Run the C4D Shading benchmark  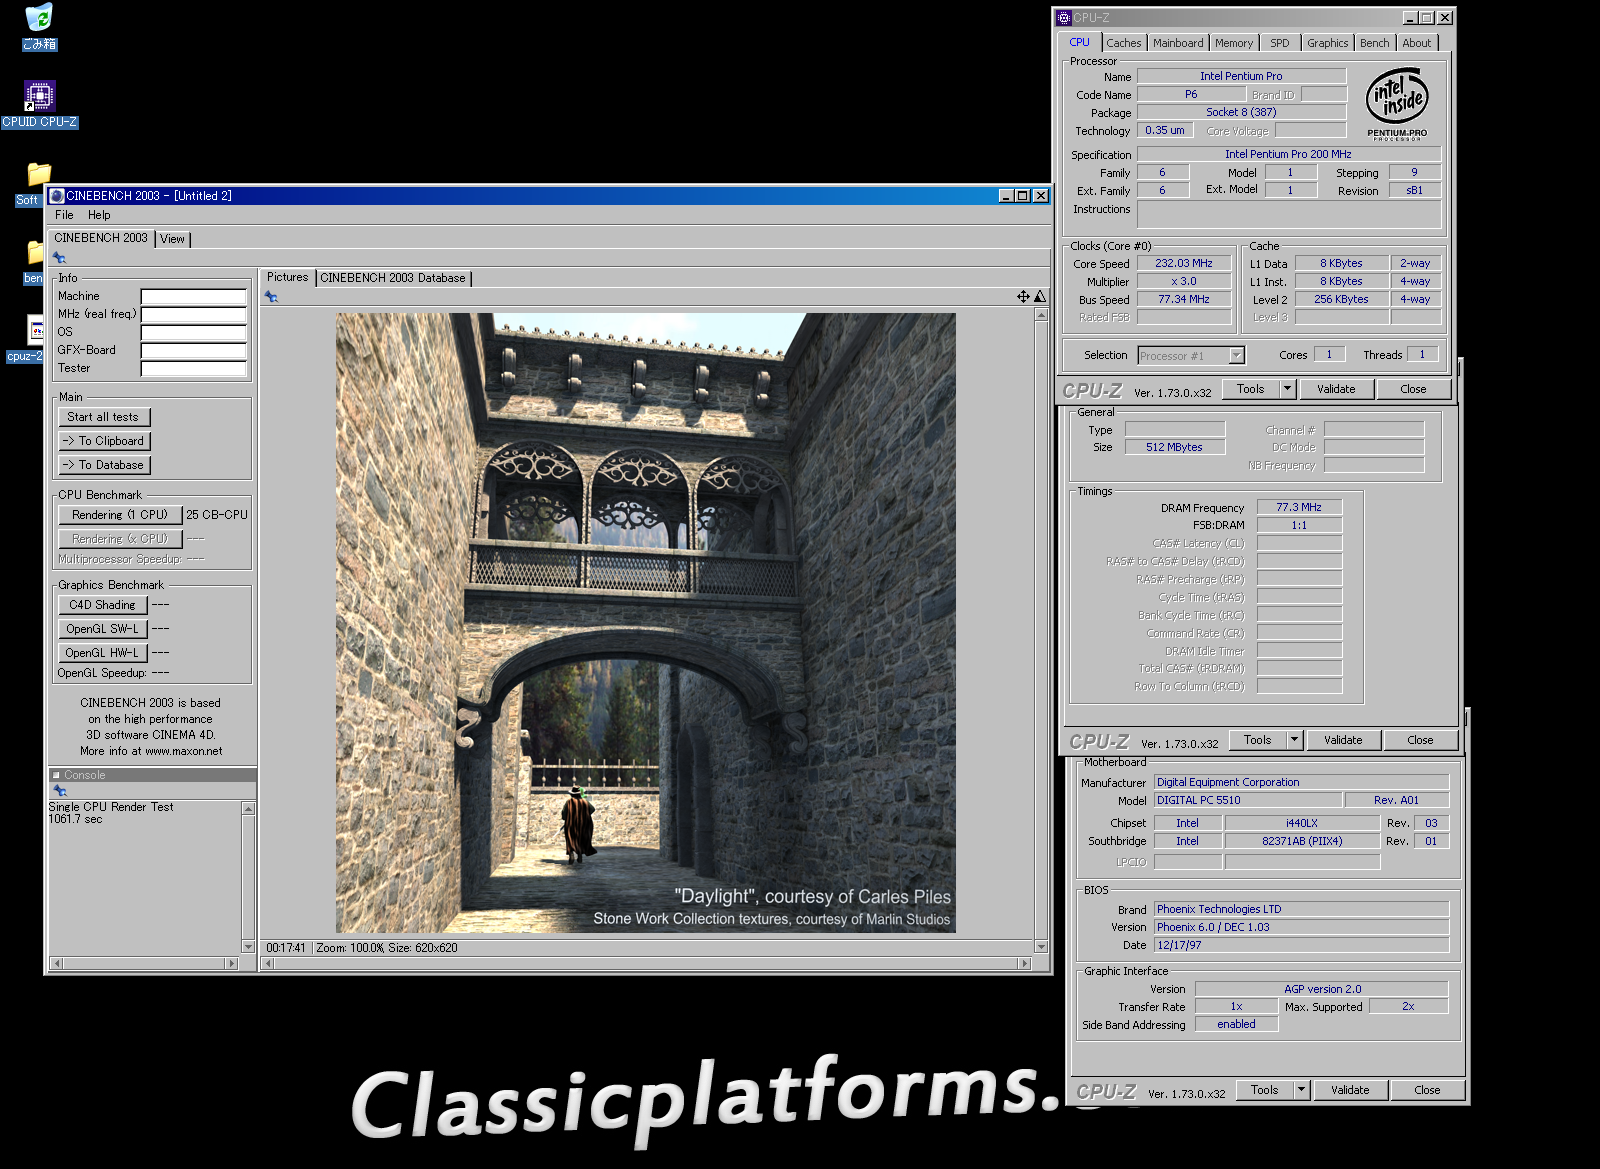[x=102, y=605]
